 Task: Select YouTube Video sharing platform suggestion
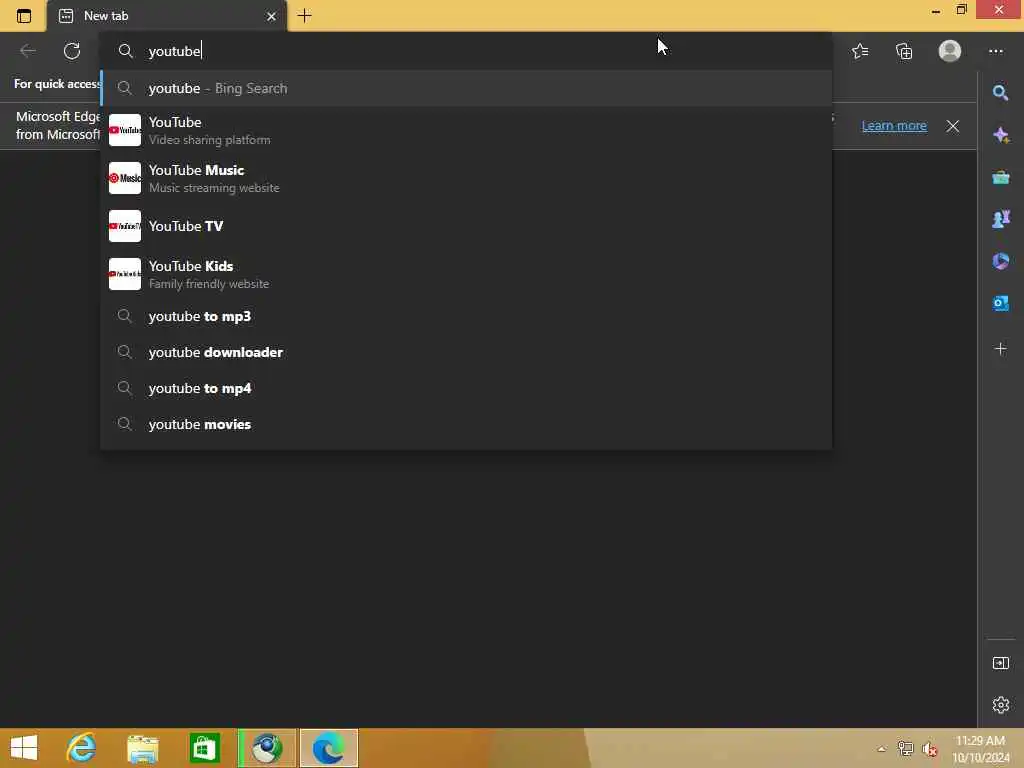tap(466, 130)
